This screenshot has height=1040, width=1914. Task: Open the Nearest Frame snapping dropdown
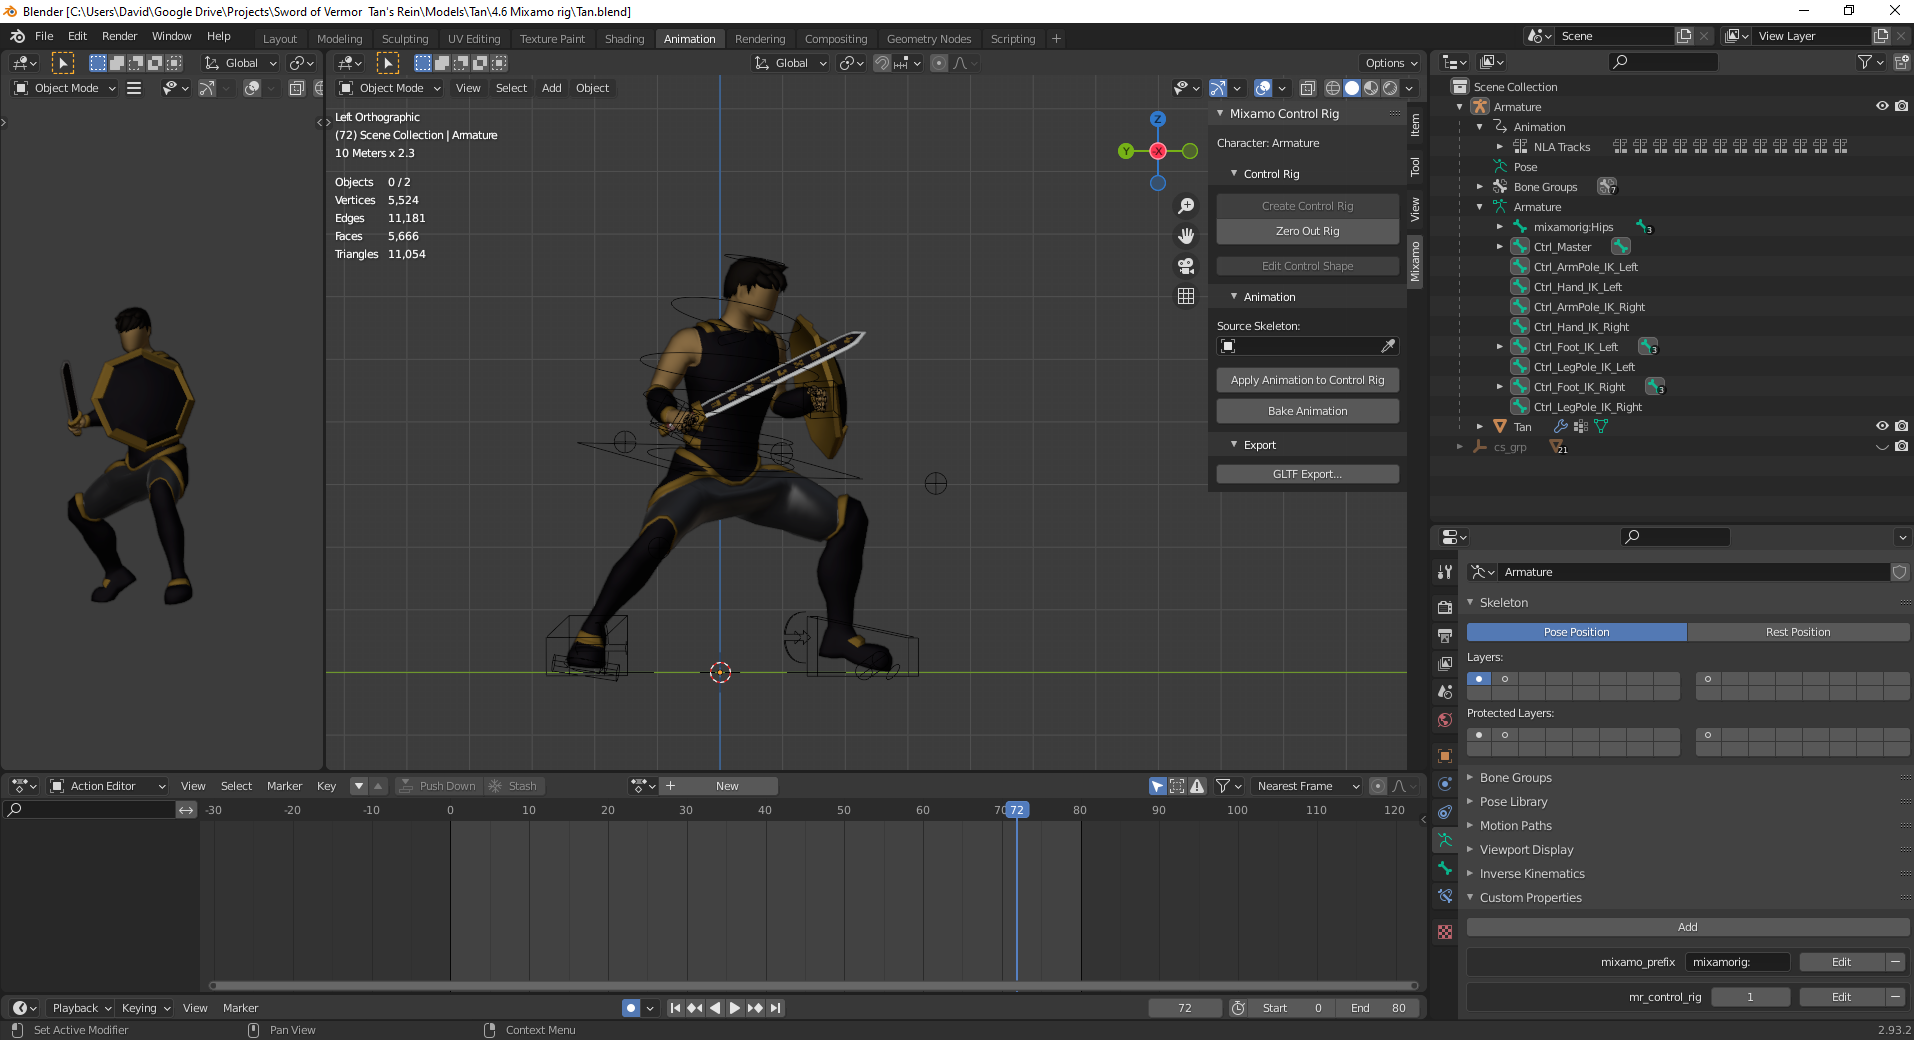click(x=1306, y=786)
